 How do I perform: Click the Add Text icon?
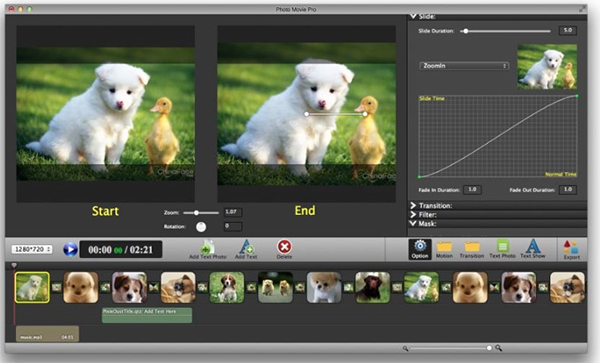246,247
